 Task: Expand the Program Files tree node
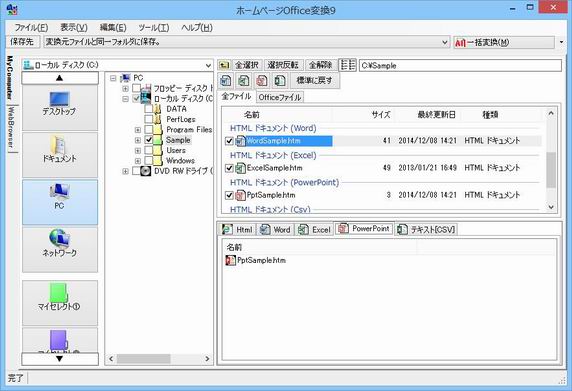tap(138, 130)
